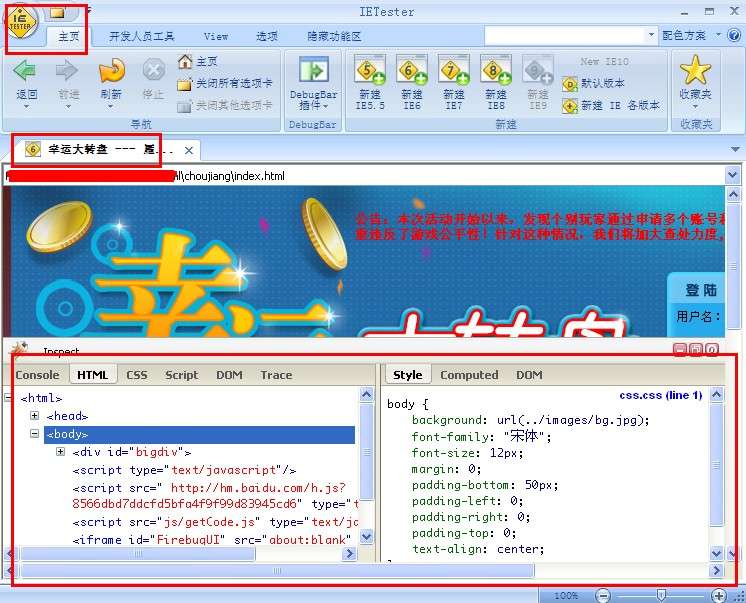The image size is (746, 603).
Task: Click the 100% zoom level indicator
Action: pos(566,595)
